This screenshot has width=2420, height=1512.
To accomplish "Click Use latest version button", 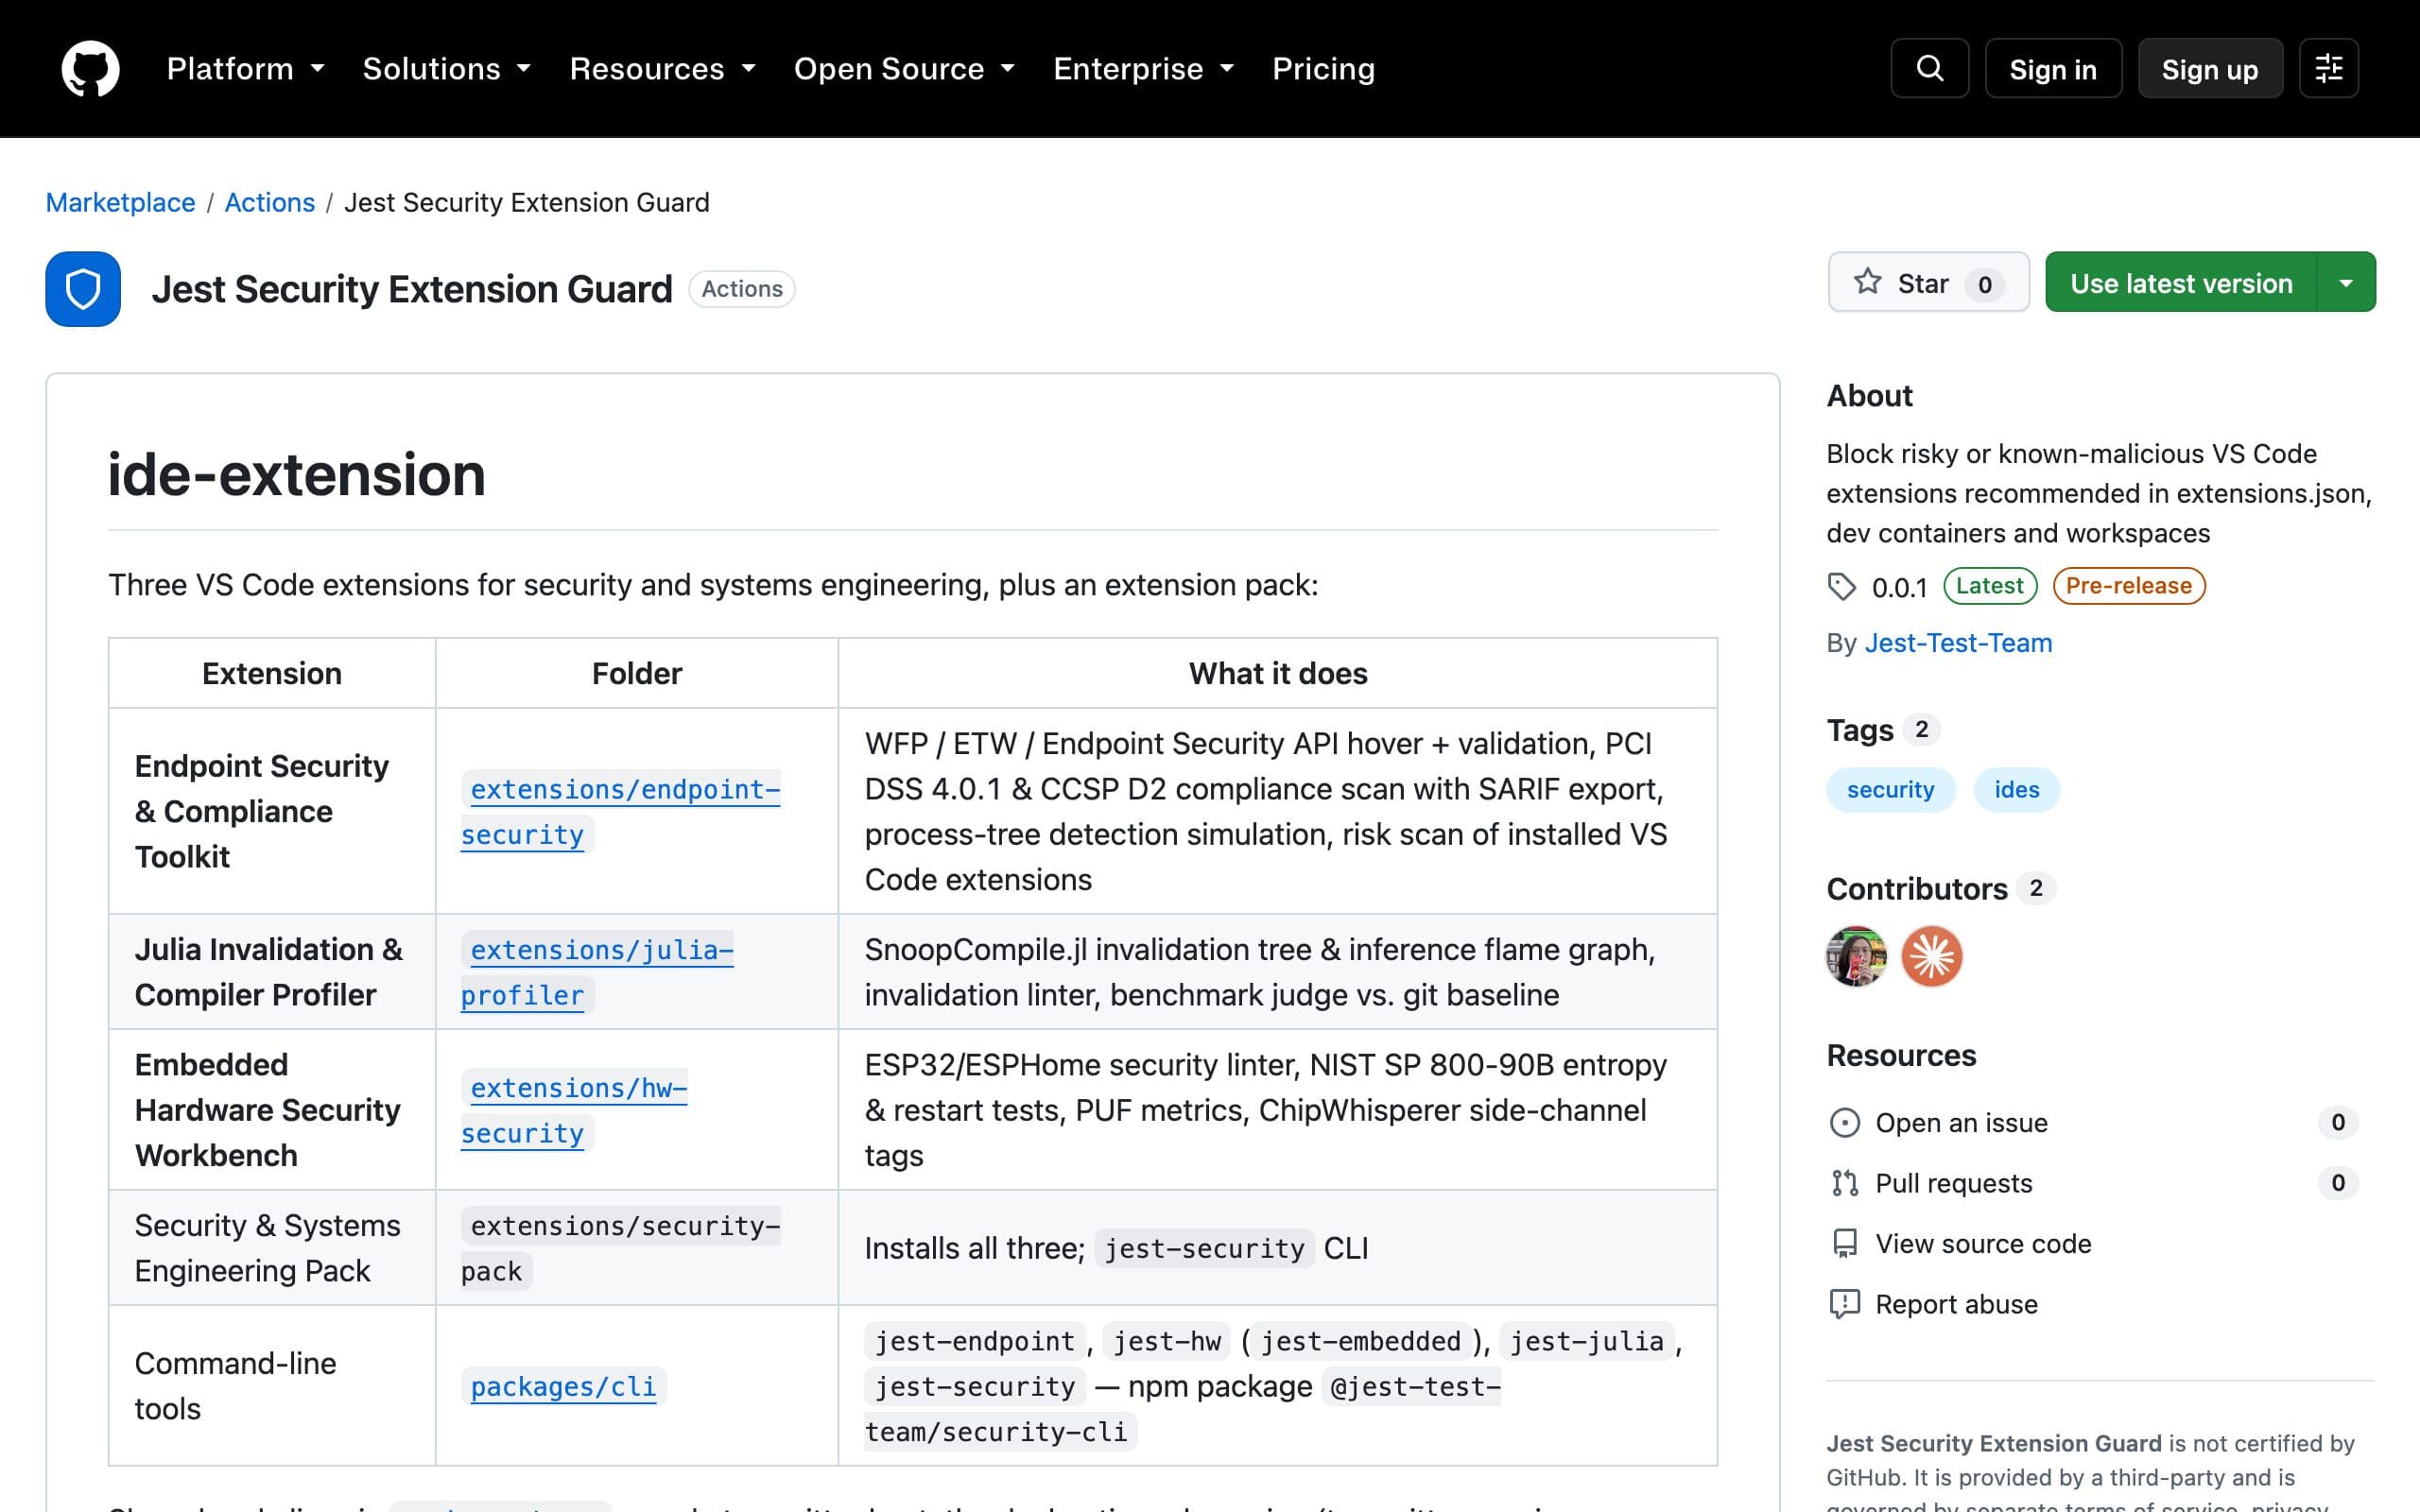I will pos(2181,283).
